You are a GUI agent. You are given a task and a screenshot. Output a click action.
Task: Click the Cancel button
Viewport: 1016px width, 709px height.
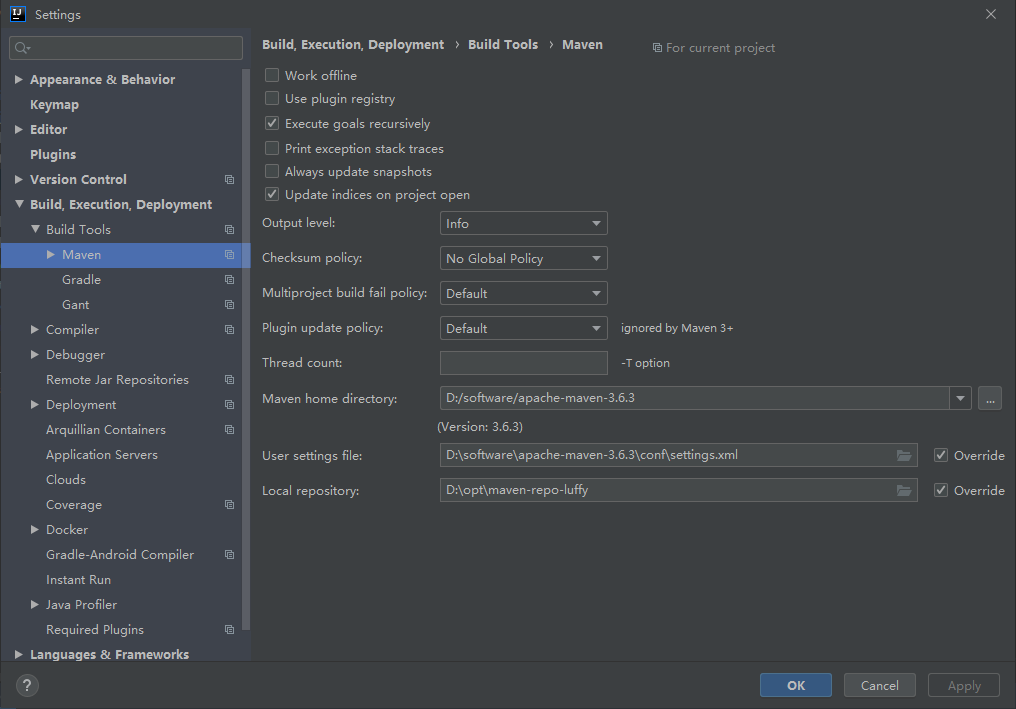pyautogui.click(x=879, y=685)
